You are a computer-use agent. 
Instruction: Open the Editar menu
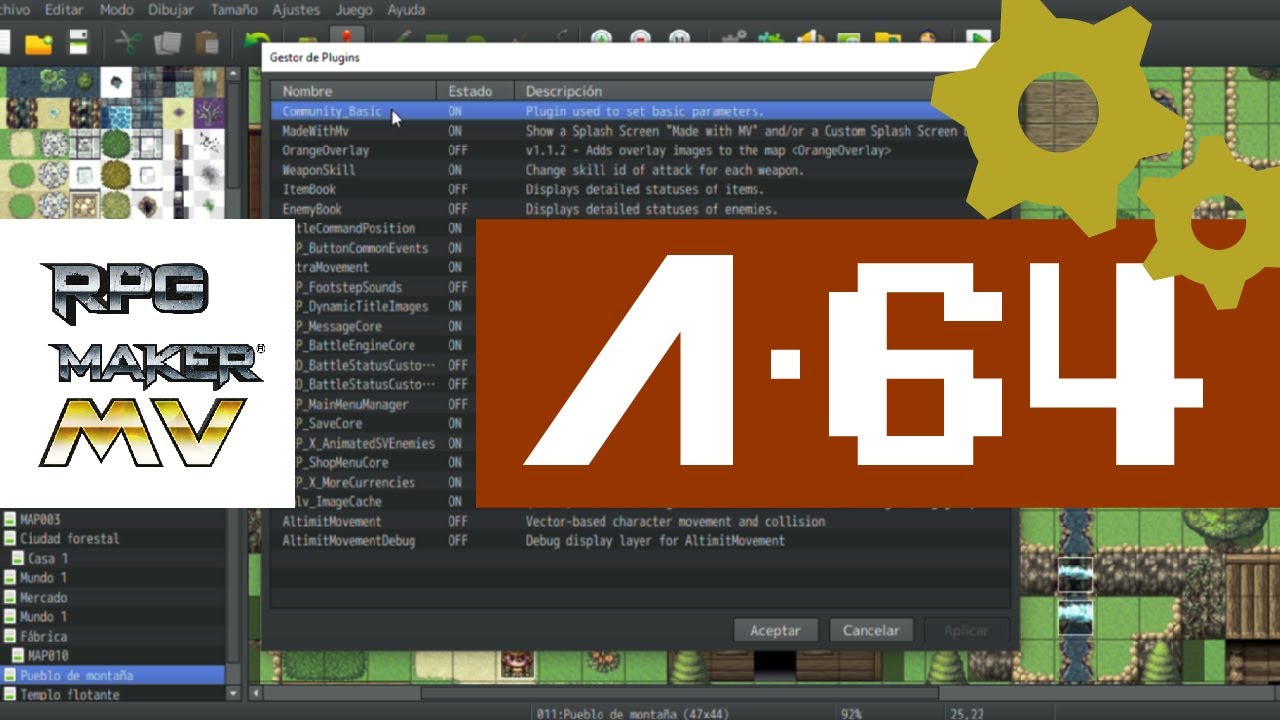(64, 10)
